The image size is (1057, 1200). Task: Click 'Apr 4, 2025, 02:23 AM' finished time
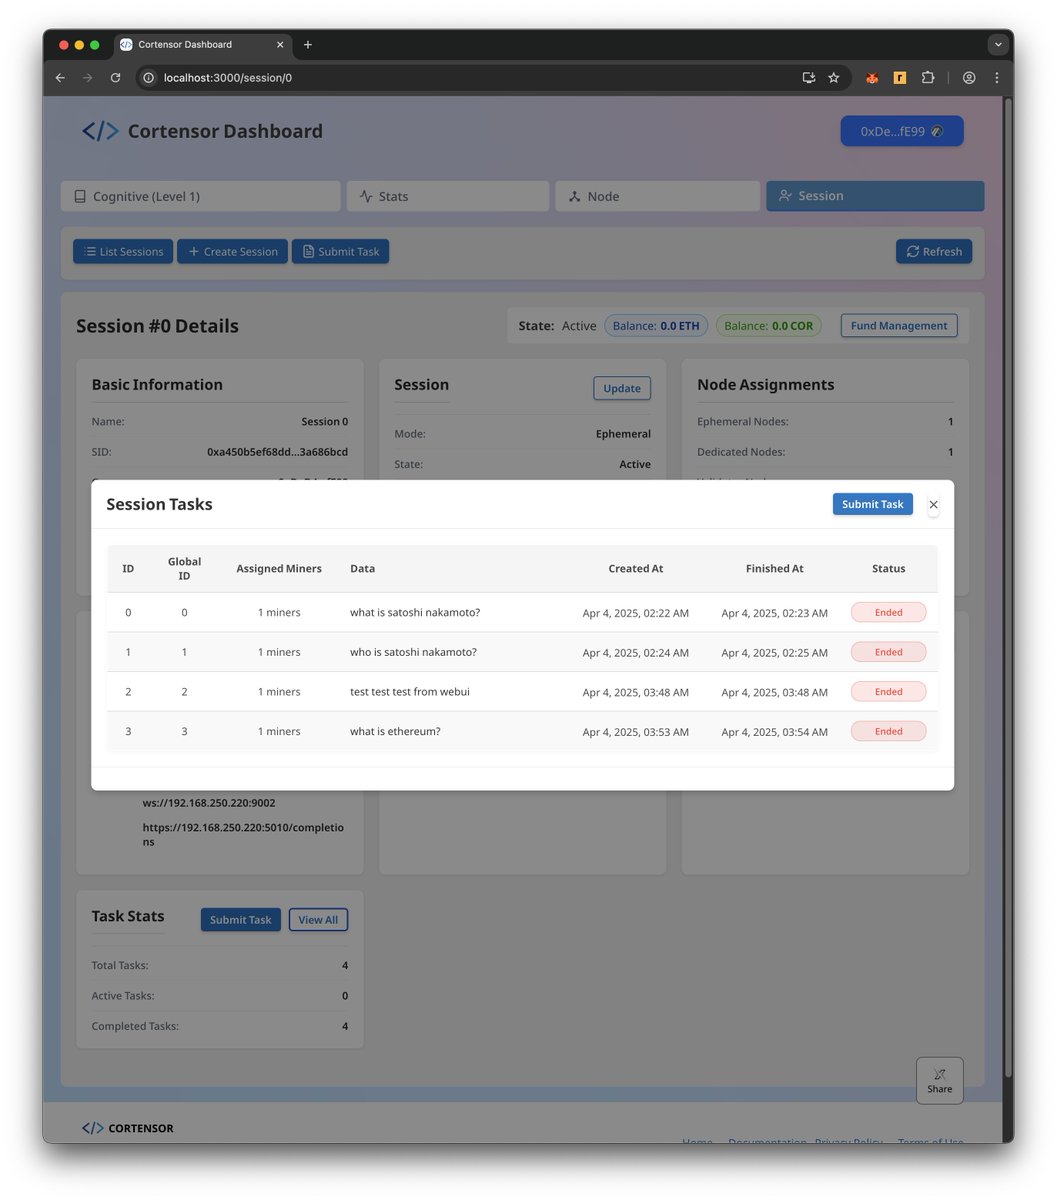774,613
